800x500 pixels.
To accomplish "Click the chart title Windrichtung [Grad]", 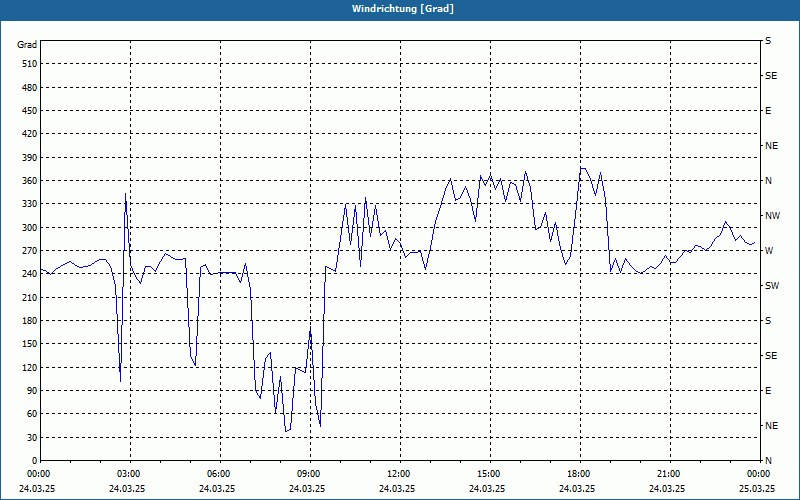I will pos(403,9).
